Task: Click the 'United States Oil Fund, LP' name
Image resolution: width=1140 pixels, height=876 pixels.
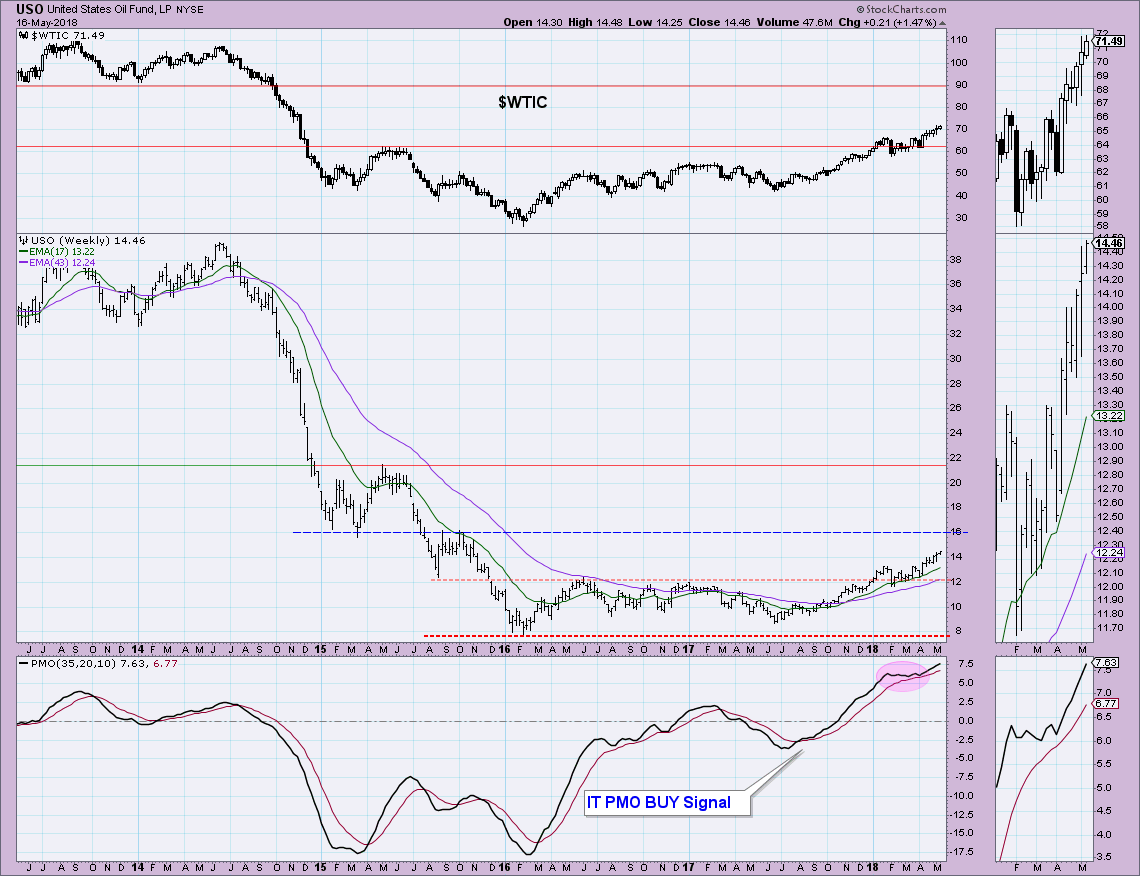Action: (110, 9)
